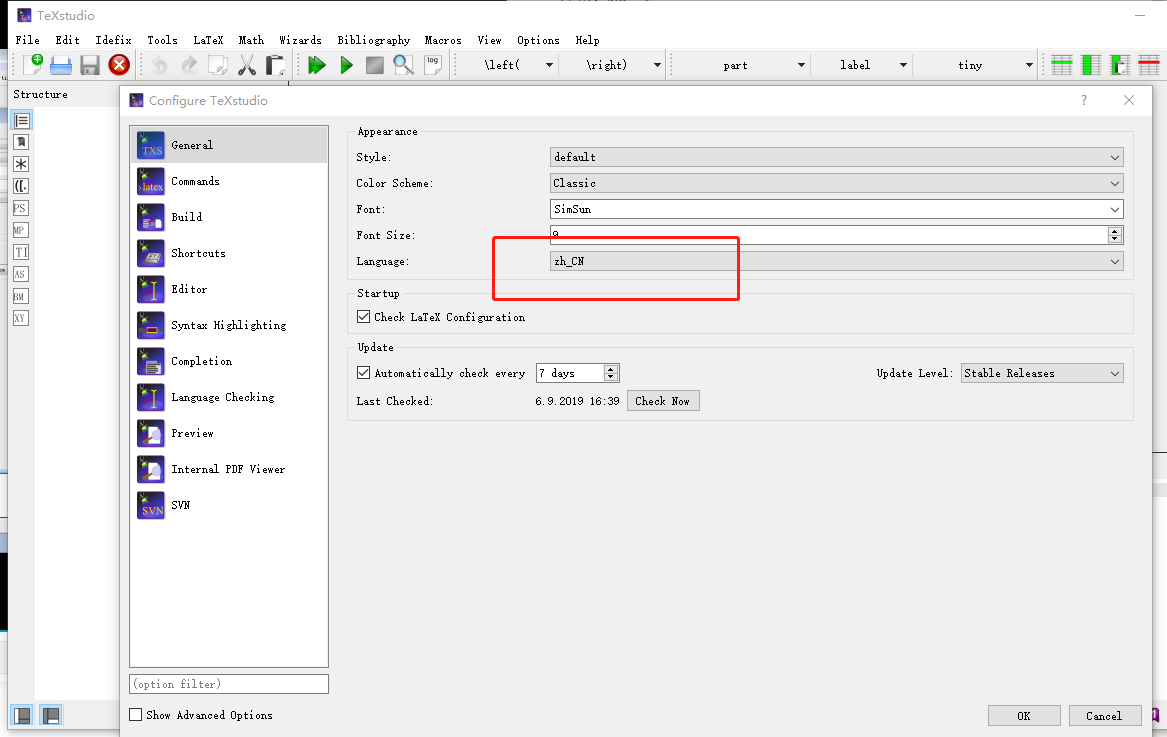
Task: Click the View log icon
Action: coord(433,65)
